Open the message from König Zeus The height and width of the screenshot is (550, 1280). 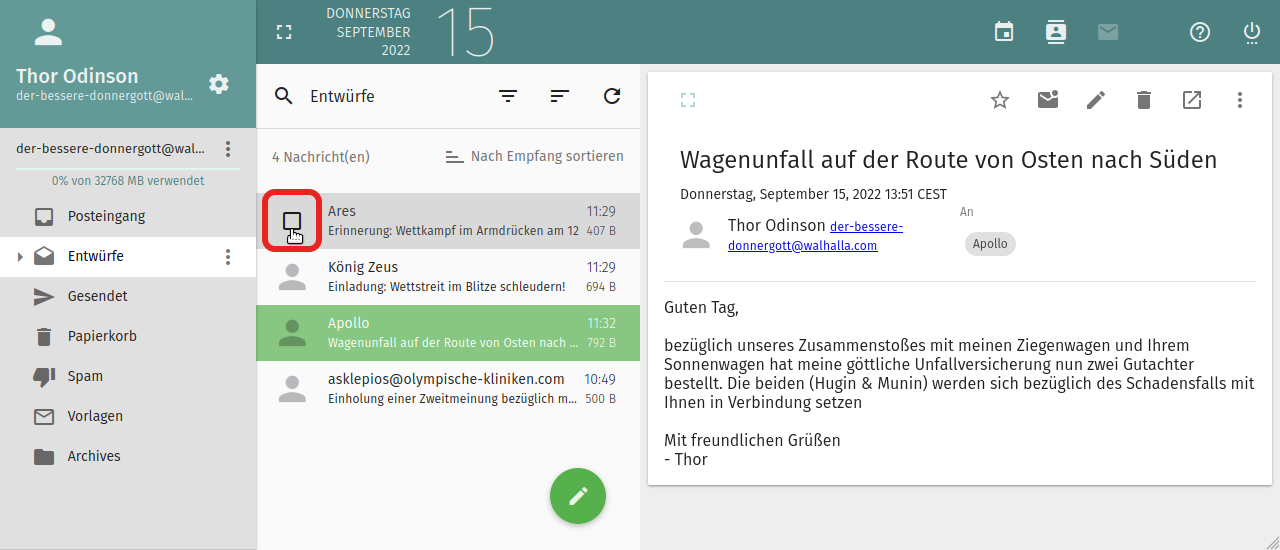(448, 277)
